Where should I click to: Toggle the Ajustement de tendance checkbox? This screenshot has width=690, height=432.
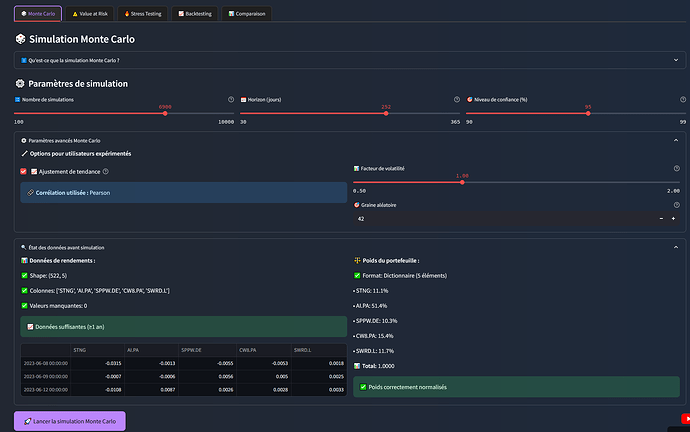[x=24, y=171]
